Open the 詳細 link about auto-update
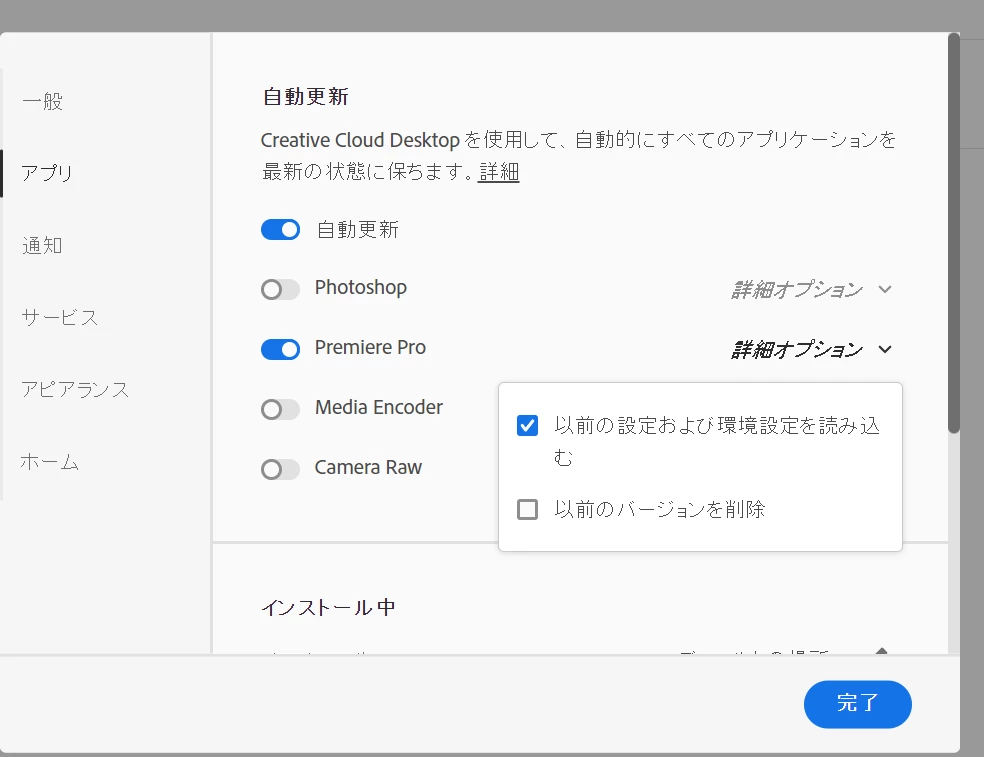This screenshot has width=984, height=757. click(499, 171)
